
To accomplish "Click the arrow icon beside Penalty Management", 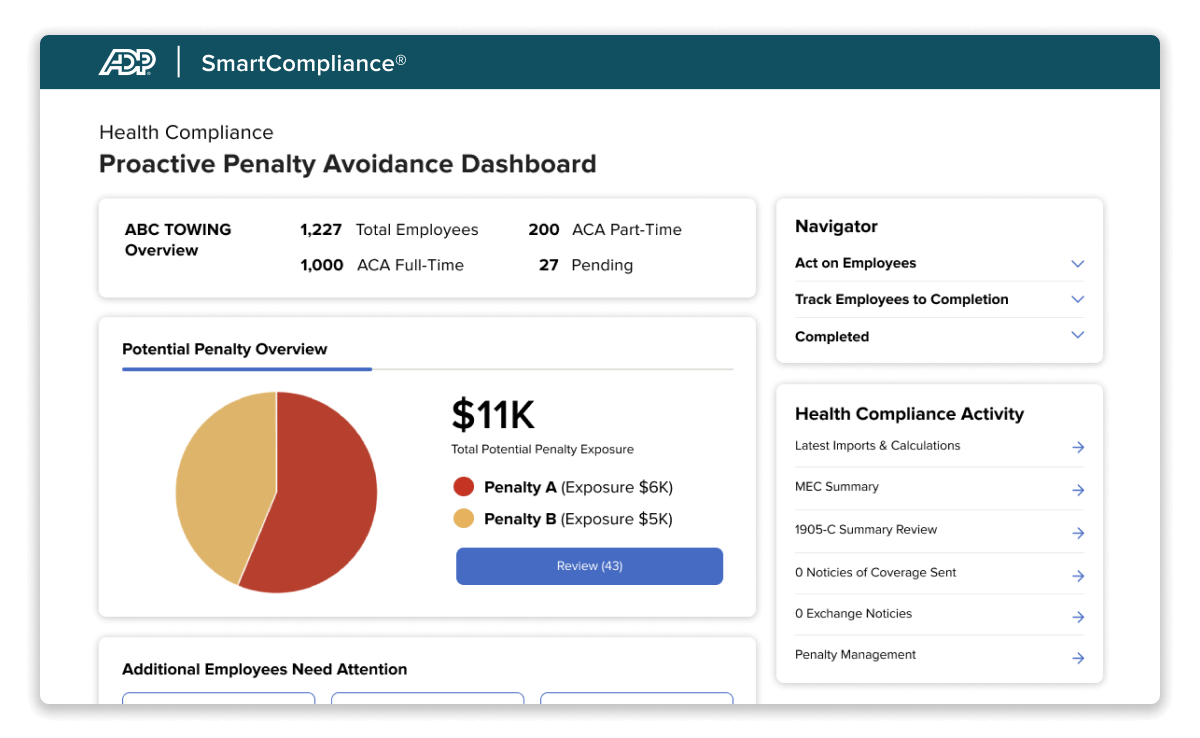I will 1078,658.
